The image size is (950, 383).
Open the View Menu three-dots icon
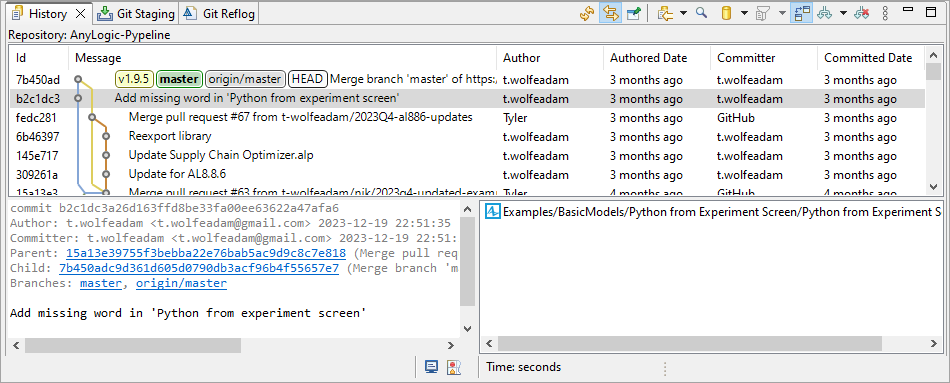click(885, 13)
